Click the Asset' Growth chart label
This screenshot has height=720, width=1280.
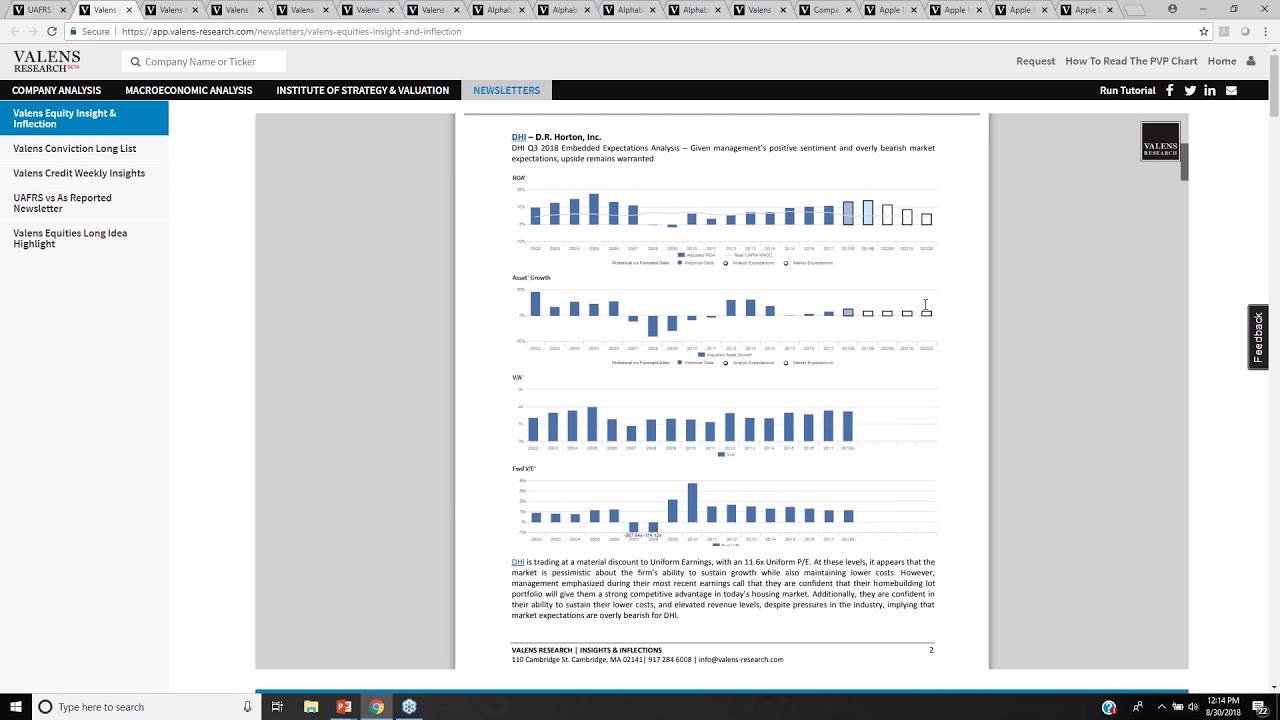click(531, 278)
